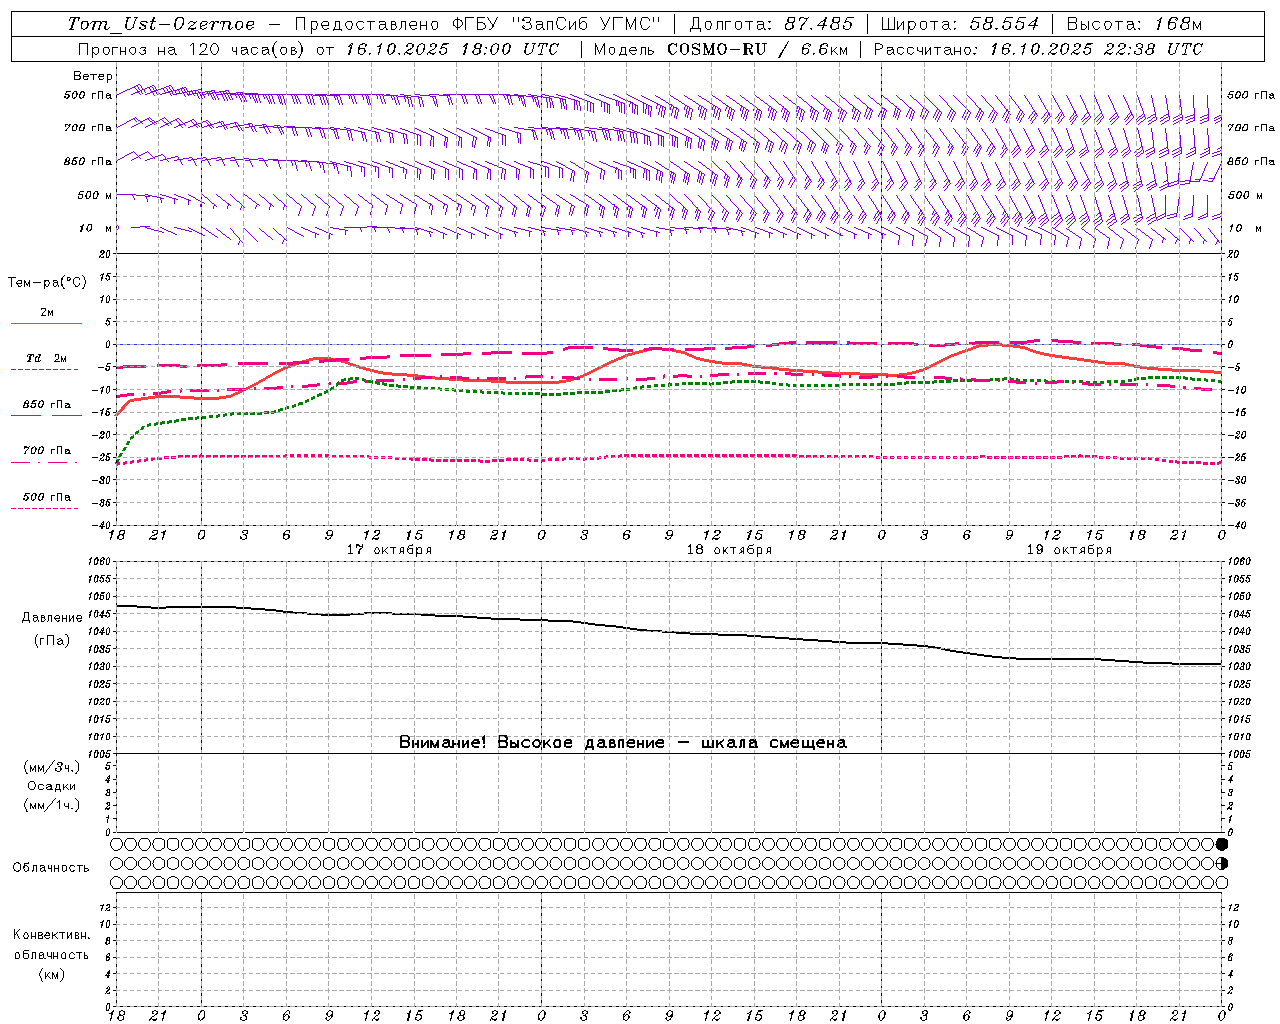Click the Прогноз на 120 часа(ов) text

click(193, 49)
